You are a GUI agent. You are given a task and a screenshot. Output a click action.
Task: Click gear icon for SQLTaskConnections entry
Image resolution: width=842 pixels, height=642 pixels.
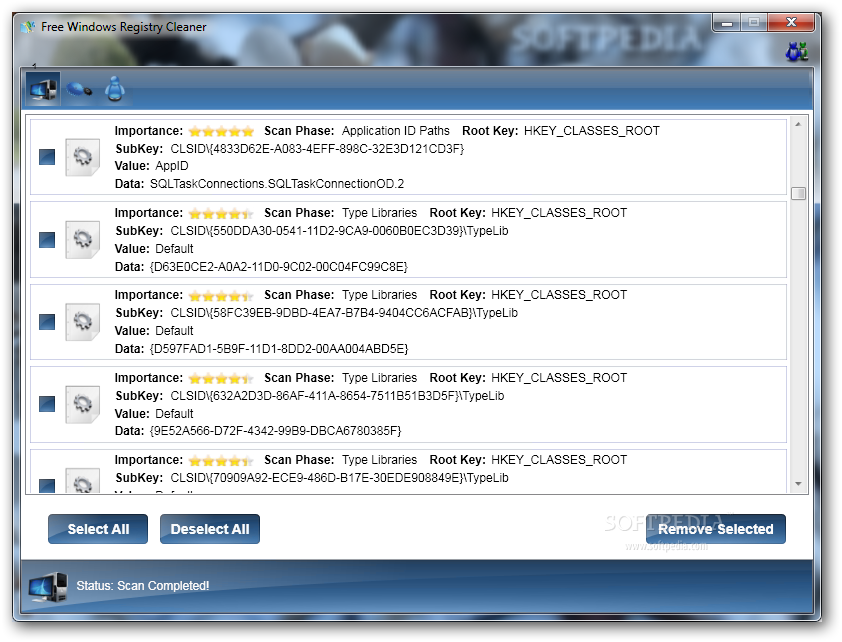pyautogui.click(x=82, y=157)
